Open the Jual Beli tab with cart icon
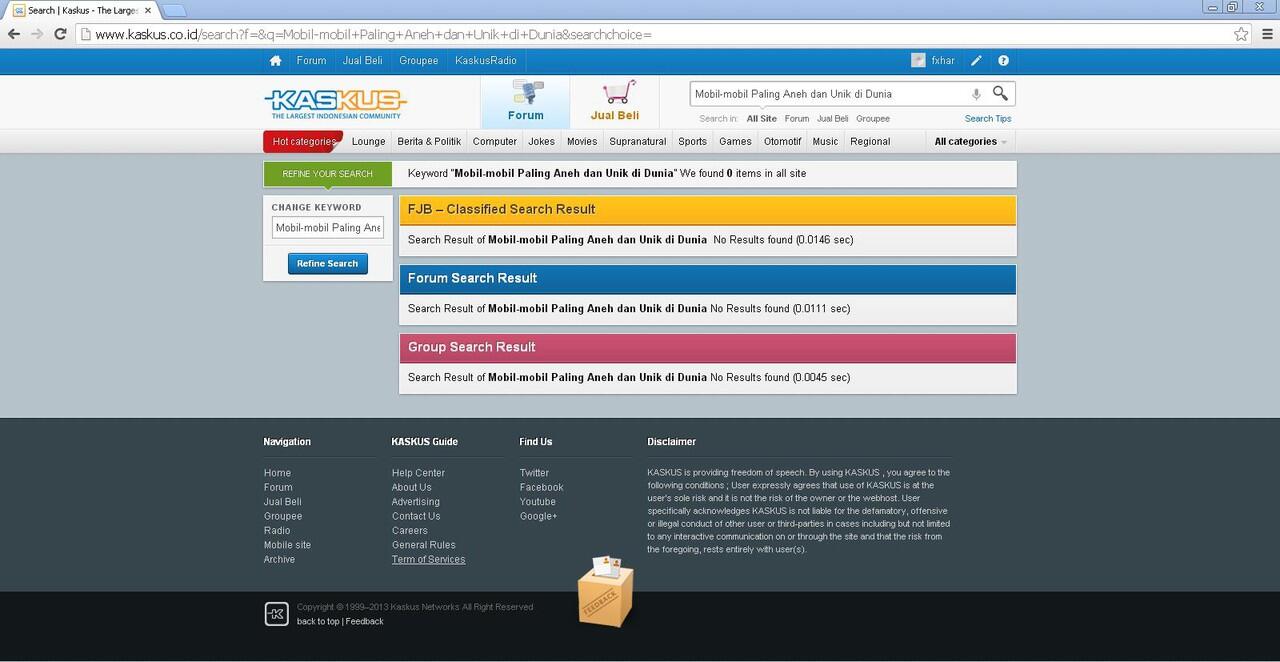The image size is (1280, 662). [x=615, y=101]
